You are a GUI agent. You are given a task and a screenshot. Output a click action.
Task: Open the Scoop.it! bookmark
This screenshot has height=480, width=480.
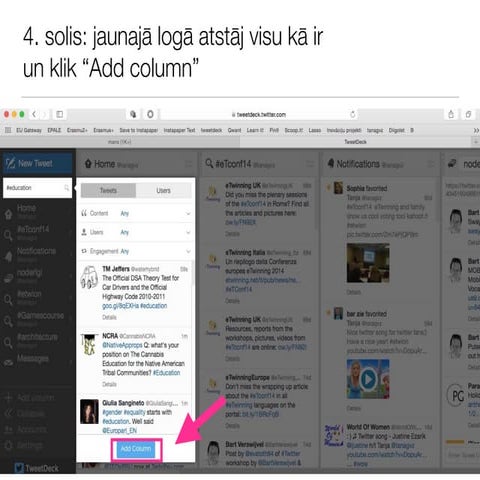click(x=294, y=130)
